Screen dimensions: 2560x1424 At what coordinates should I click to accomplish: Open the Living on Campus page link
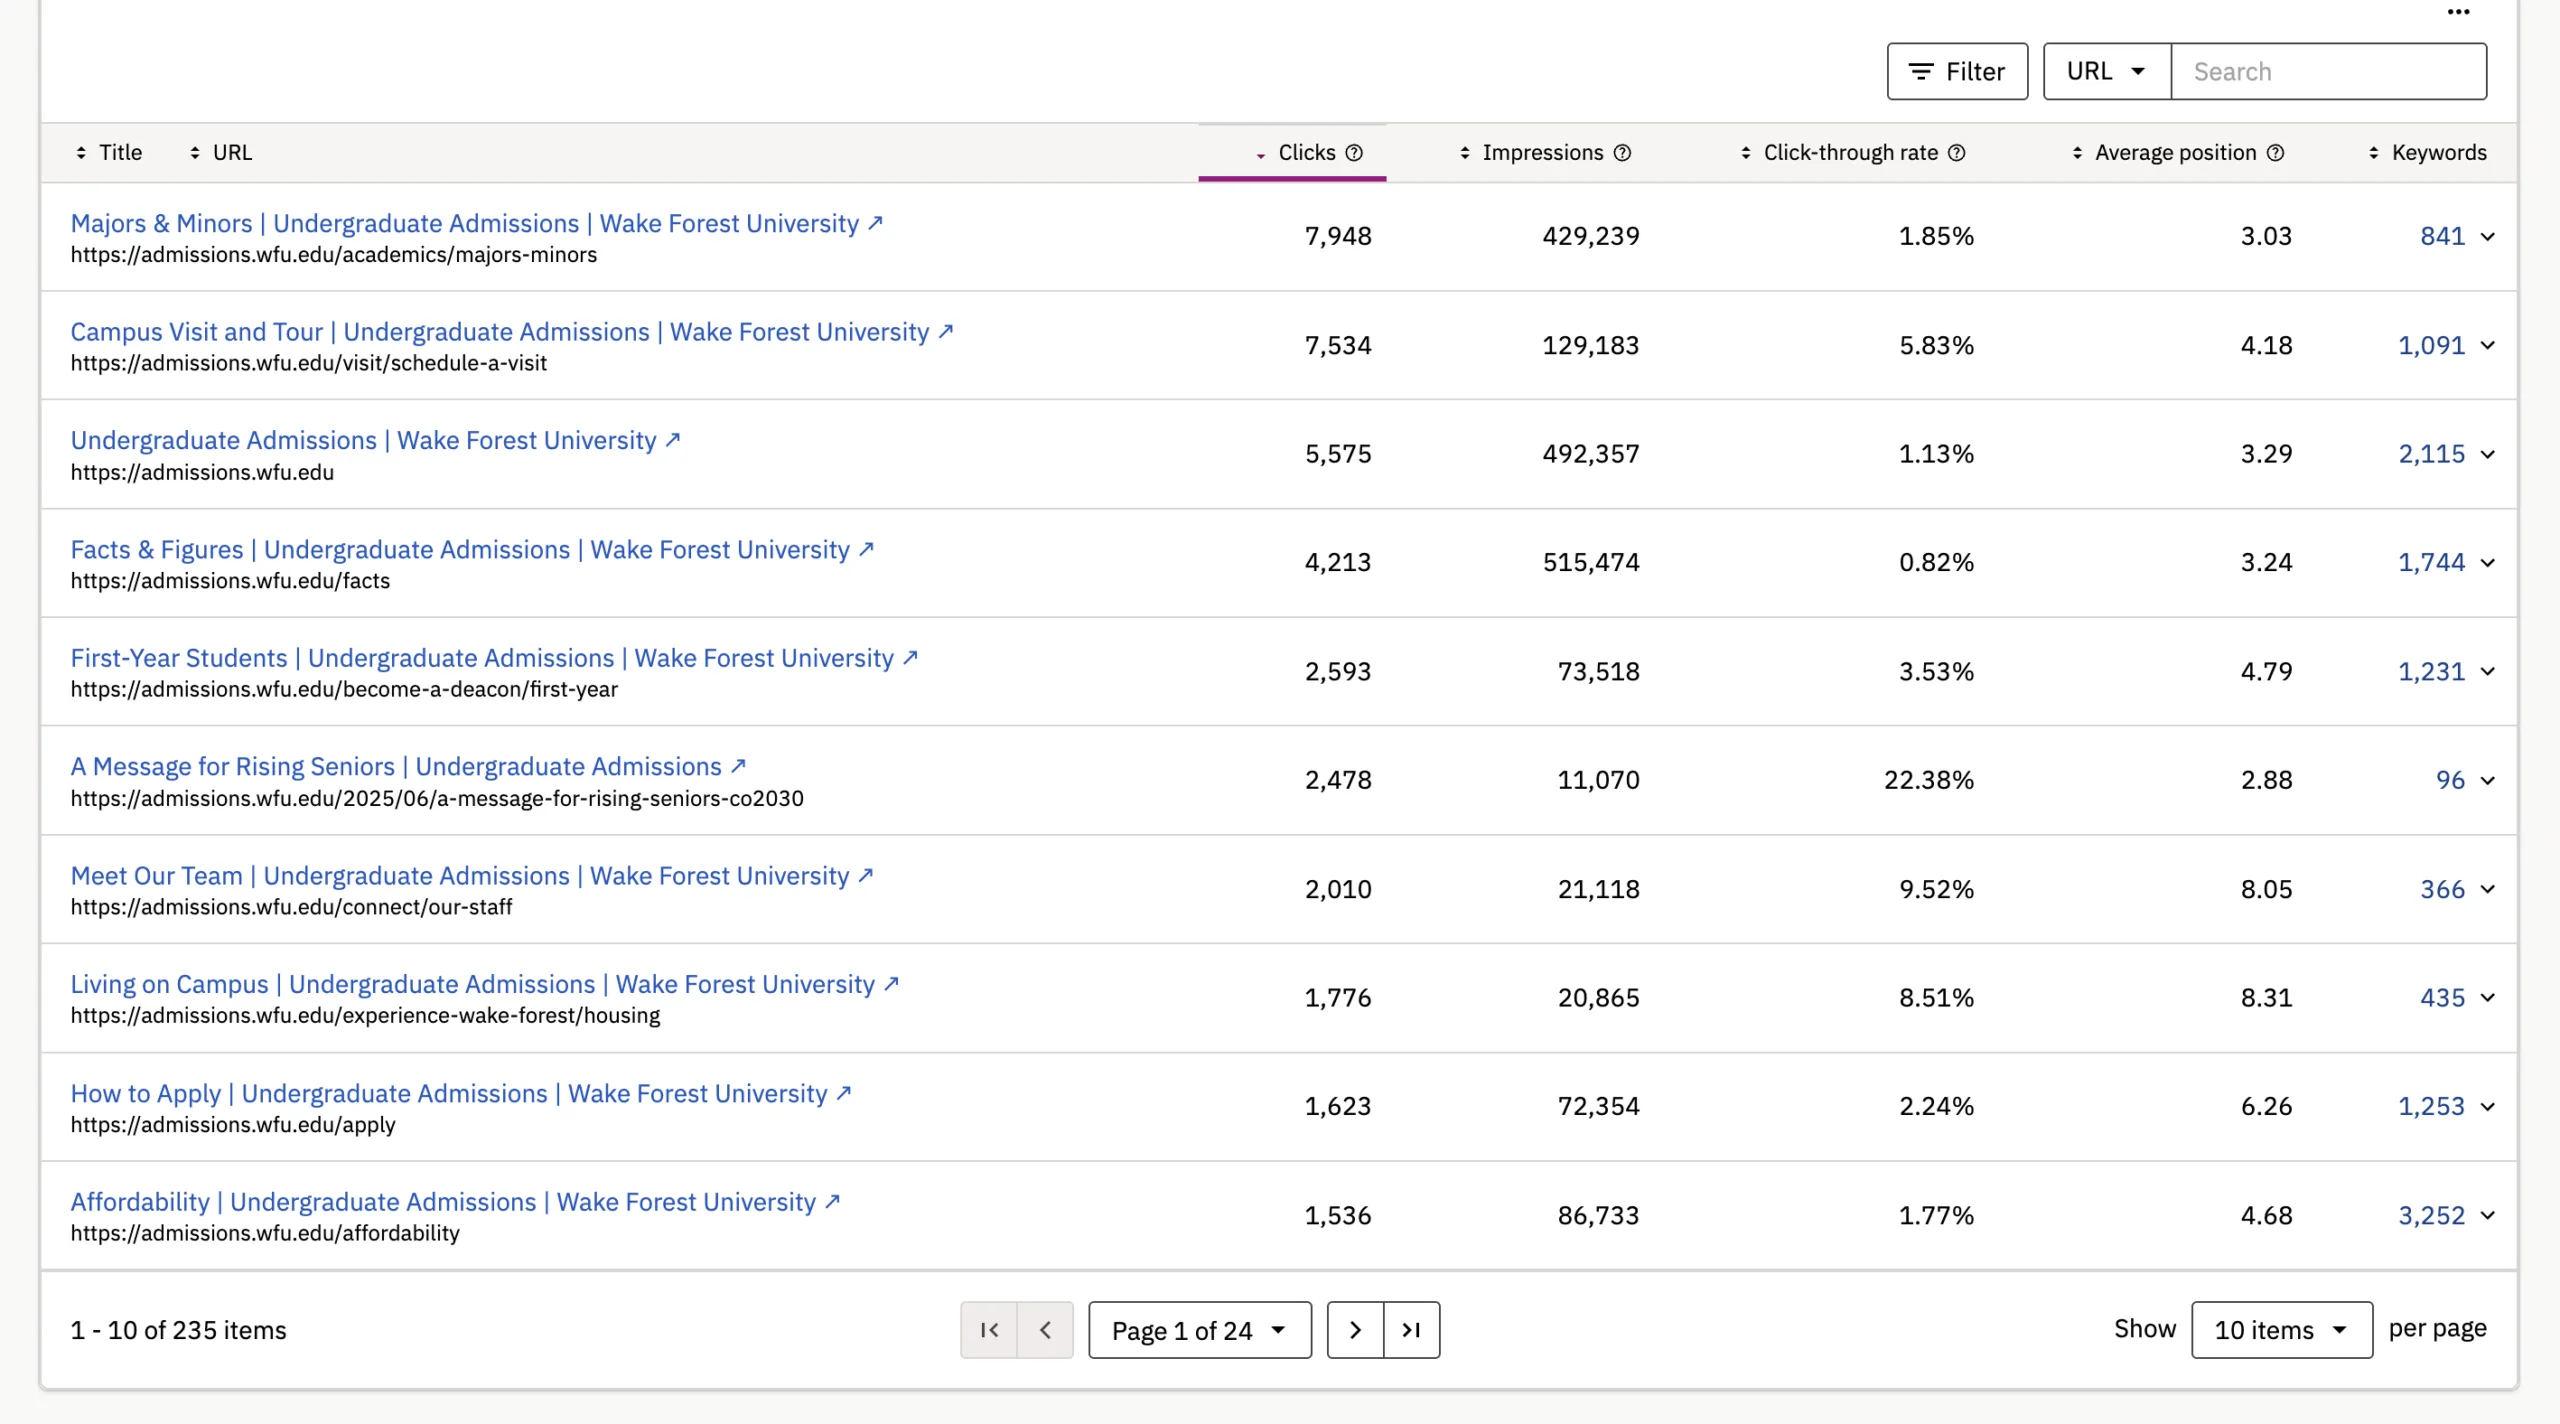[x=484, y=984]
